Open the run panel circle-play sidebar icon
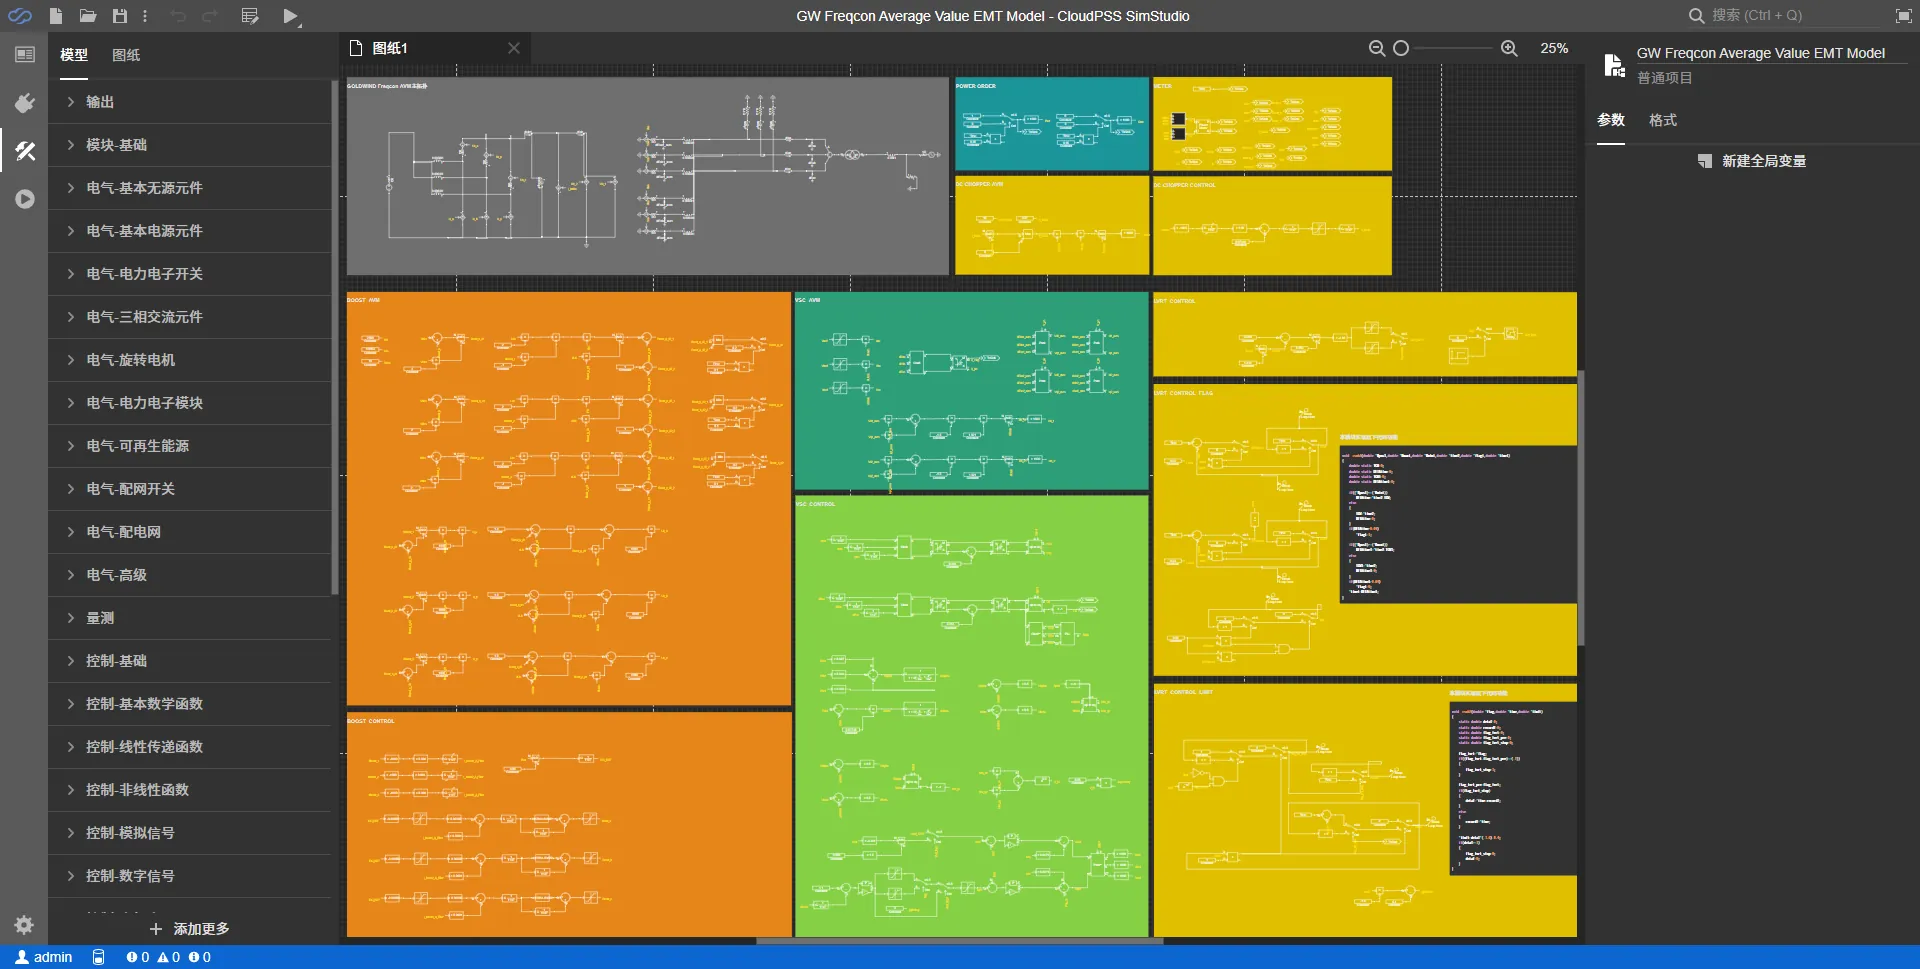 click(x=25, y=199)
